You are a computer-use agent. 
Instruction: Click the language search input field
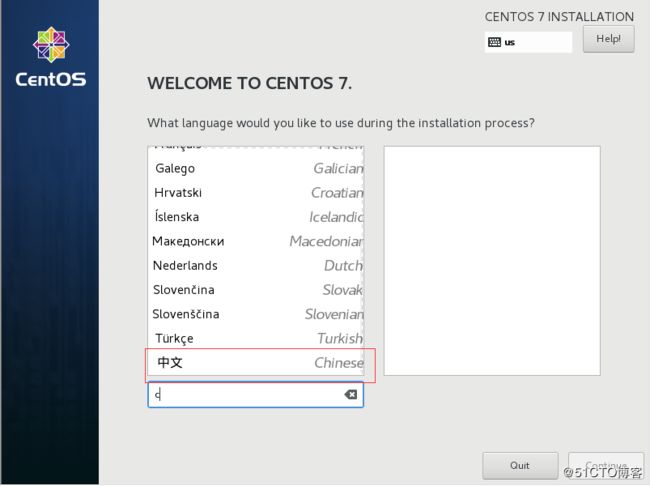255,394
